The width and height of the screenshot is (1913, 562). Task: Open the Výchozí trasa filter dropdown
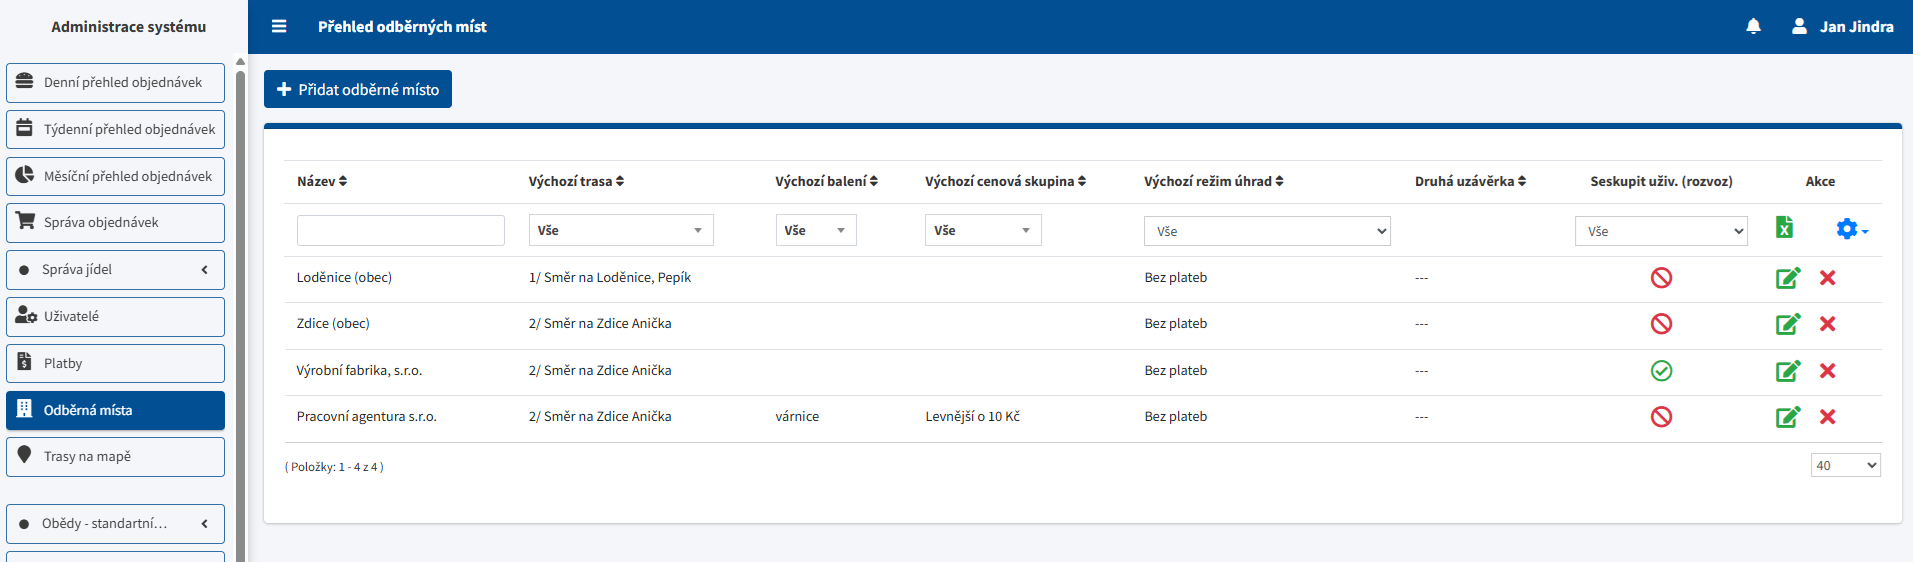coord(620,230)
